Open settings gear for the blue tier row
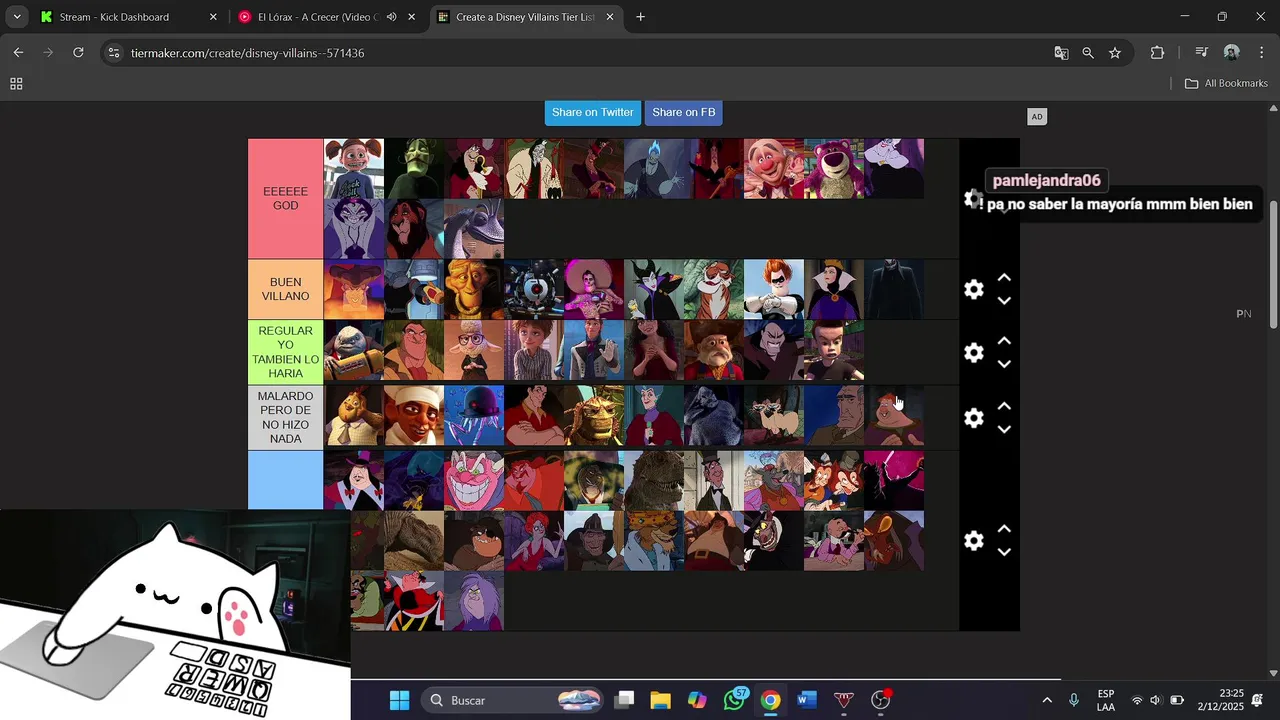 pyautogui.click(x=973, y=541)
